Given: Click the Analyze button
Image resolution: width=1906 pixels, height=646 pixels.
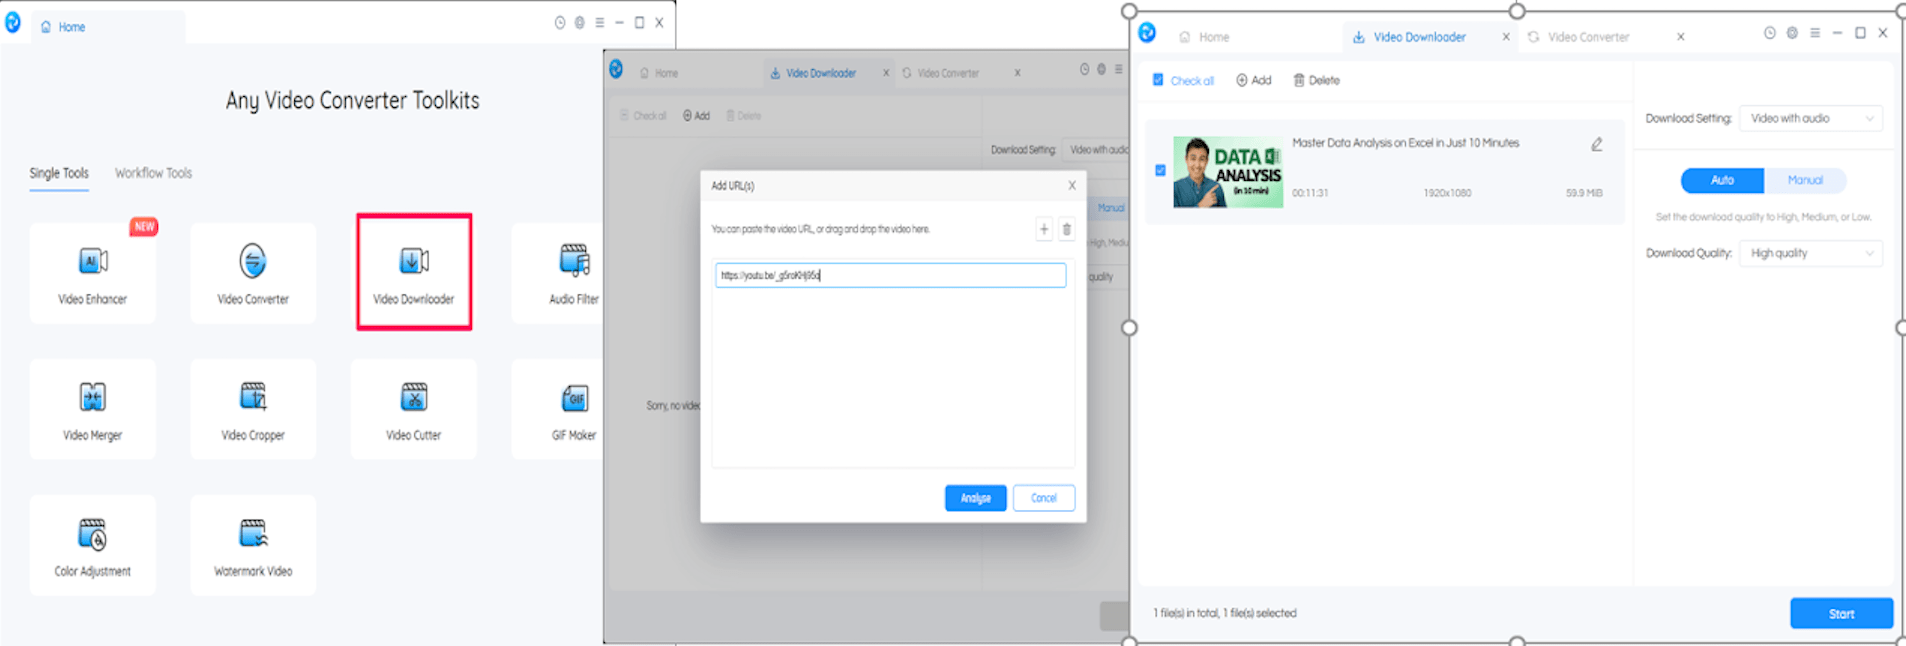Looking at the screenshot, I should [x=976, y=498].
